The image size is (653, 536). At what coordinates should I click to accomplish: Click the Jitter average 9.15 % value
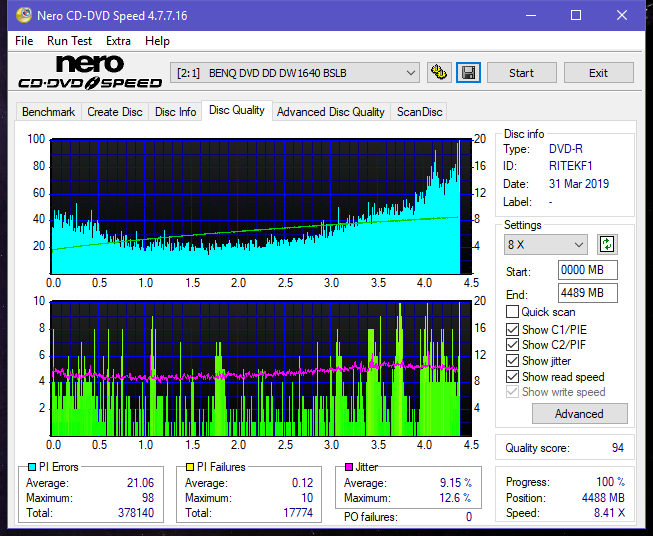click(456, 483)
